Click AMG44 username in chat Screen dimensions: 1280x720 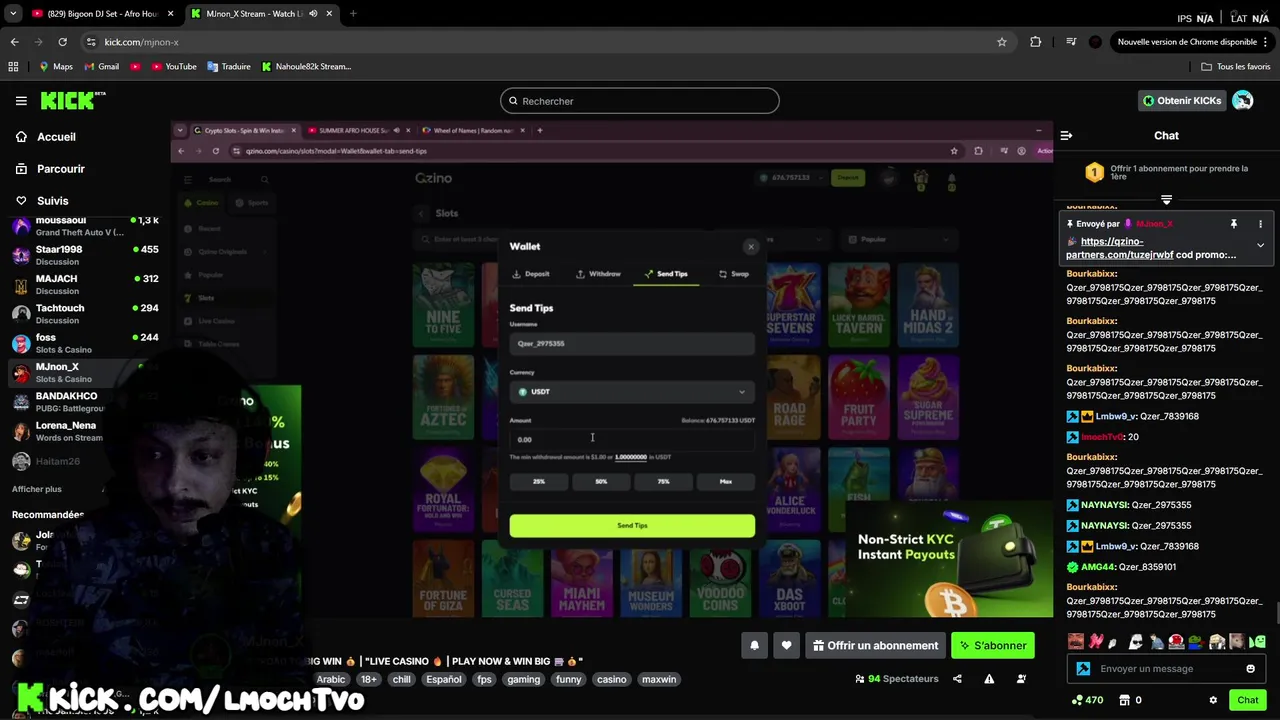point(1097,567)
